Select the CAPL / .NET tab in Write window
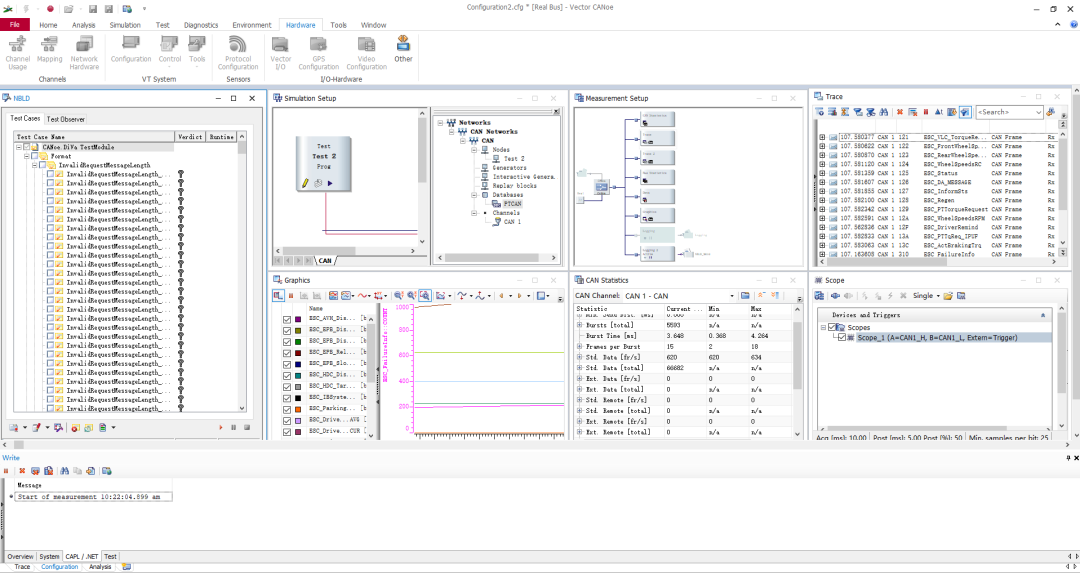Image resolution: width=1080 pixels, height=574 pixels. (82, 556)
